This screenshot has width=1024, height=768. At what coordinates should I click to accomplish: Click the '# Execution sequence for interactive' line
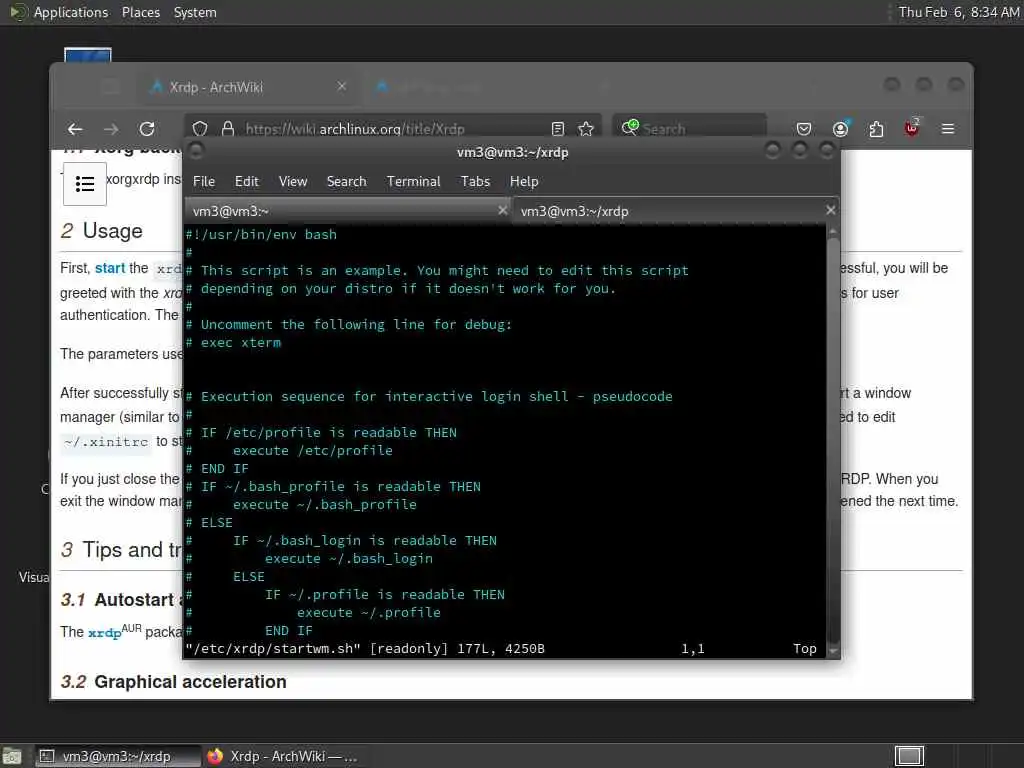coord(429,396)
